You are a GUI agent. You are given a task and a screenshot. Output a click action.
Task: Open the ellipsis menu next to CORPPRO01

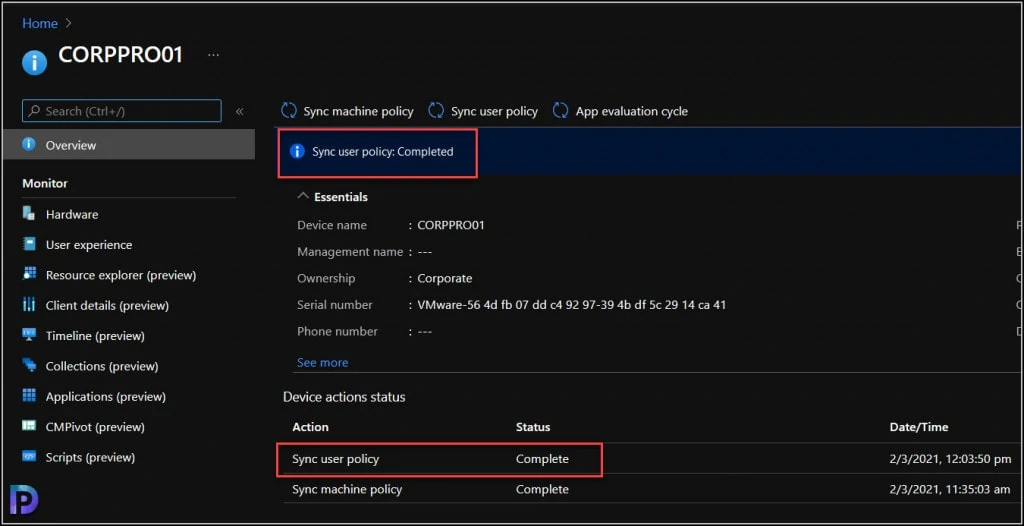(214, 55)
